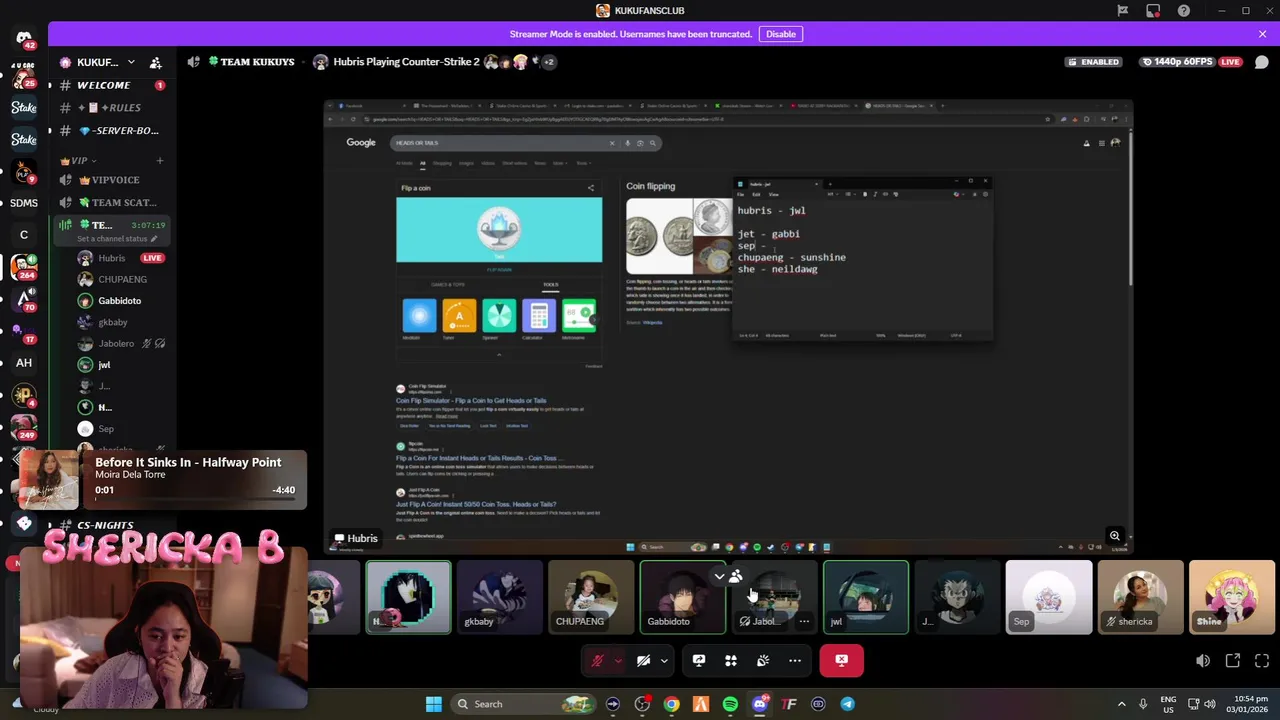
Task: Show chat icon at top right
Action: pos(1261,62)
